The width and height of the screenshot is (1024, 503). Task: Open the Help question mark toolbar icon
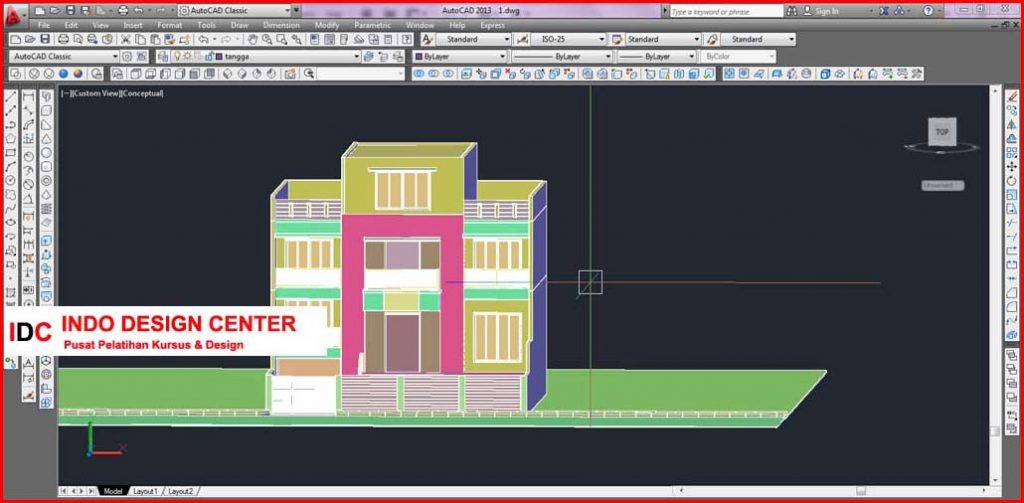pos(407,39)
